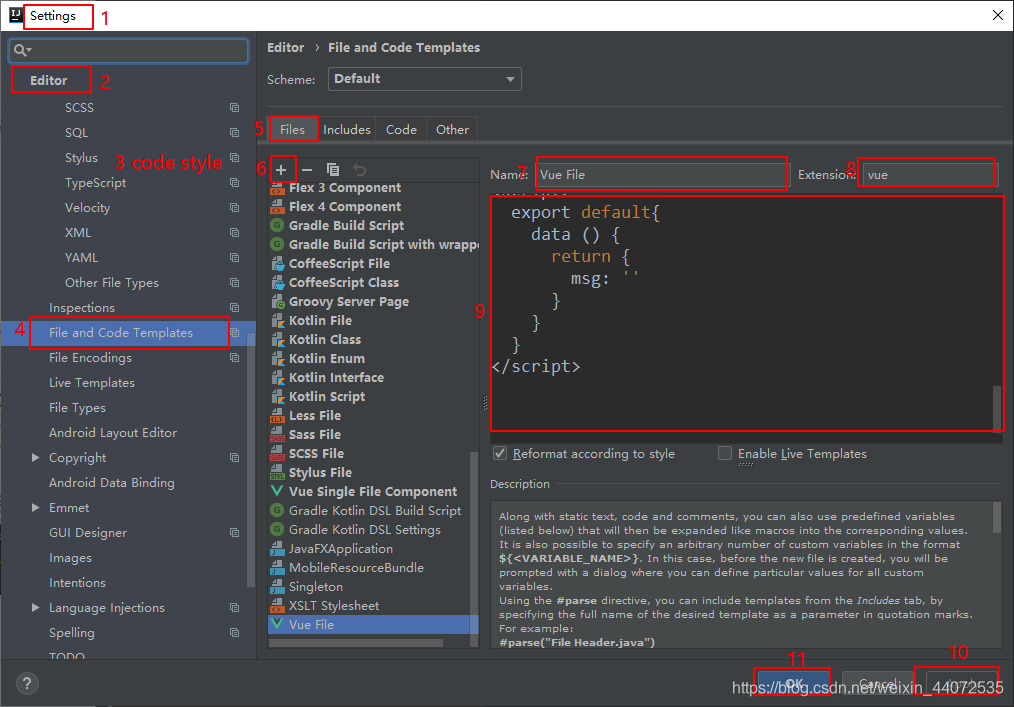Expand the Language Injections node

click(36, 608)
